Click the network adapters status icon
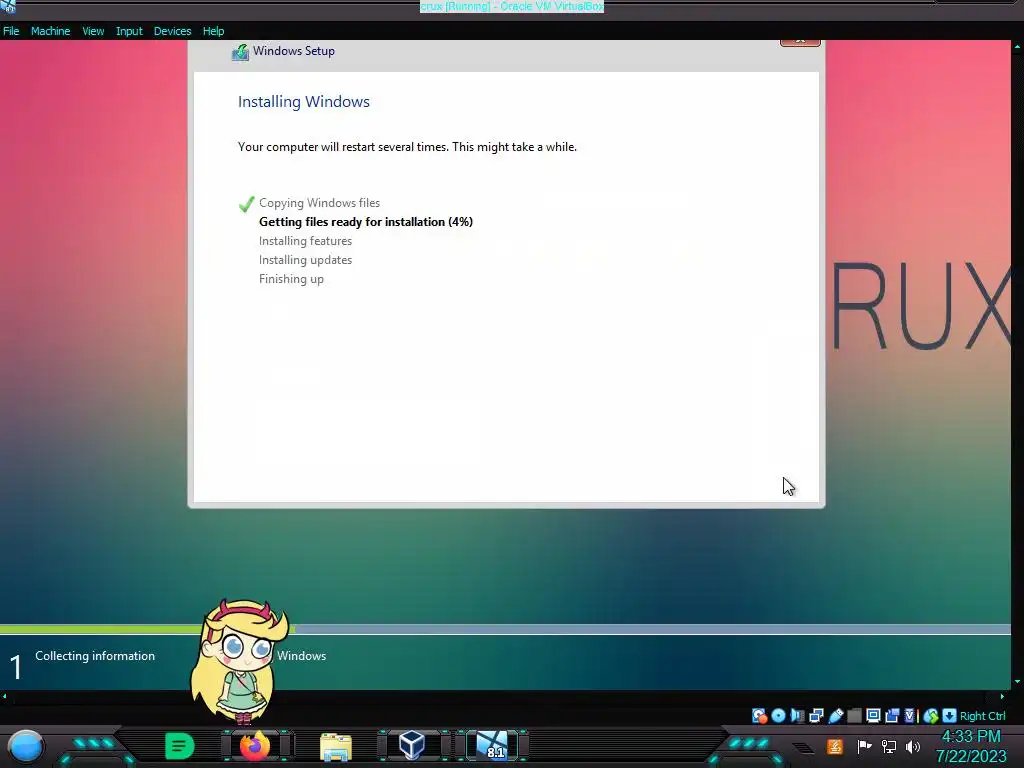1024x768 pixels. coord(816,716)
